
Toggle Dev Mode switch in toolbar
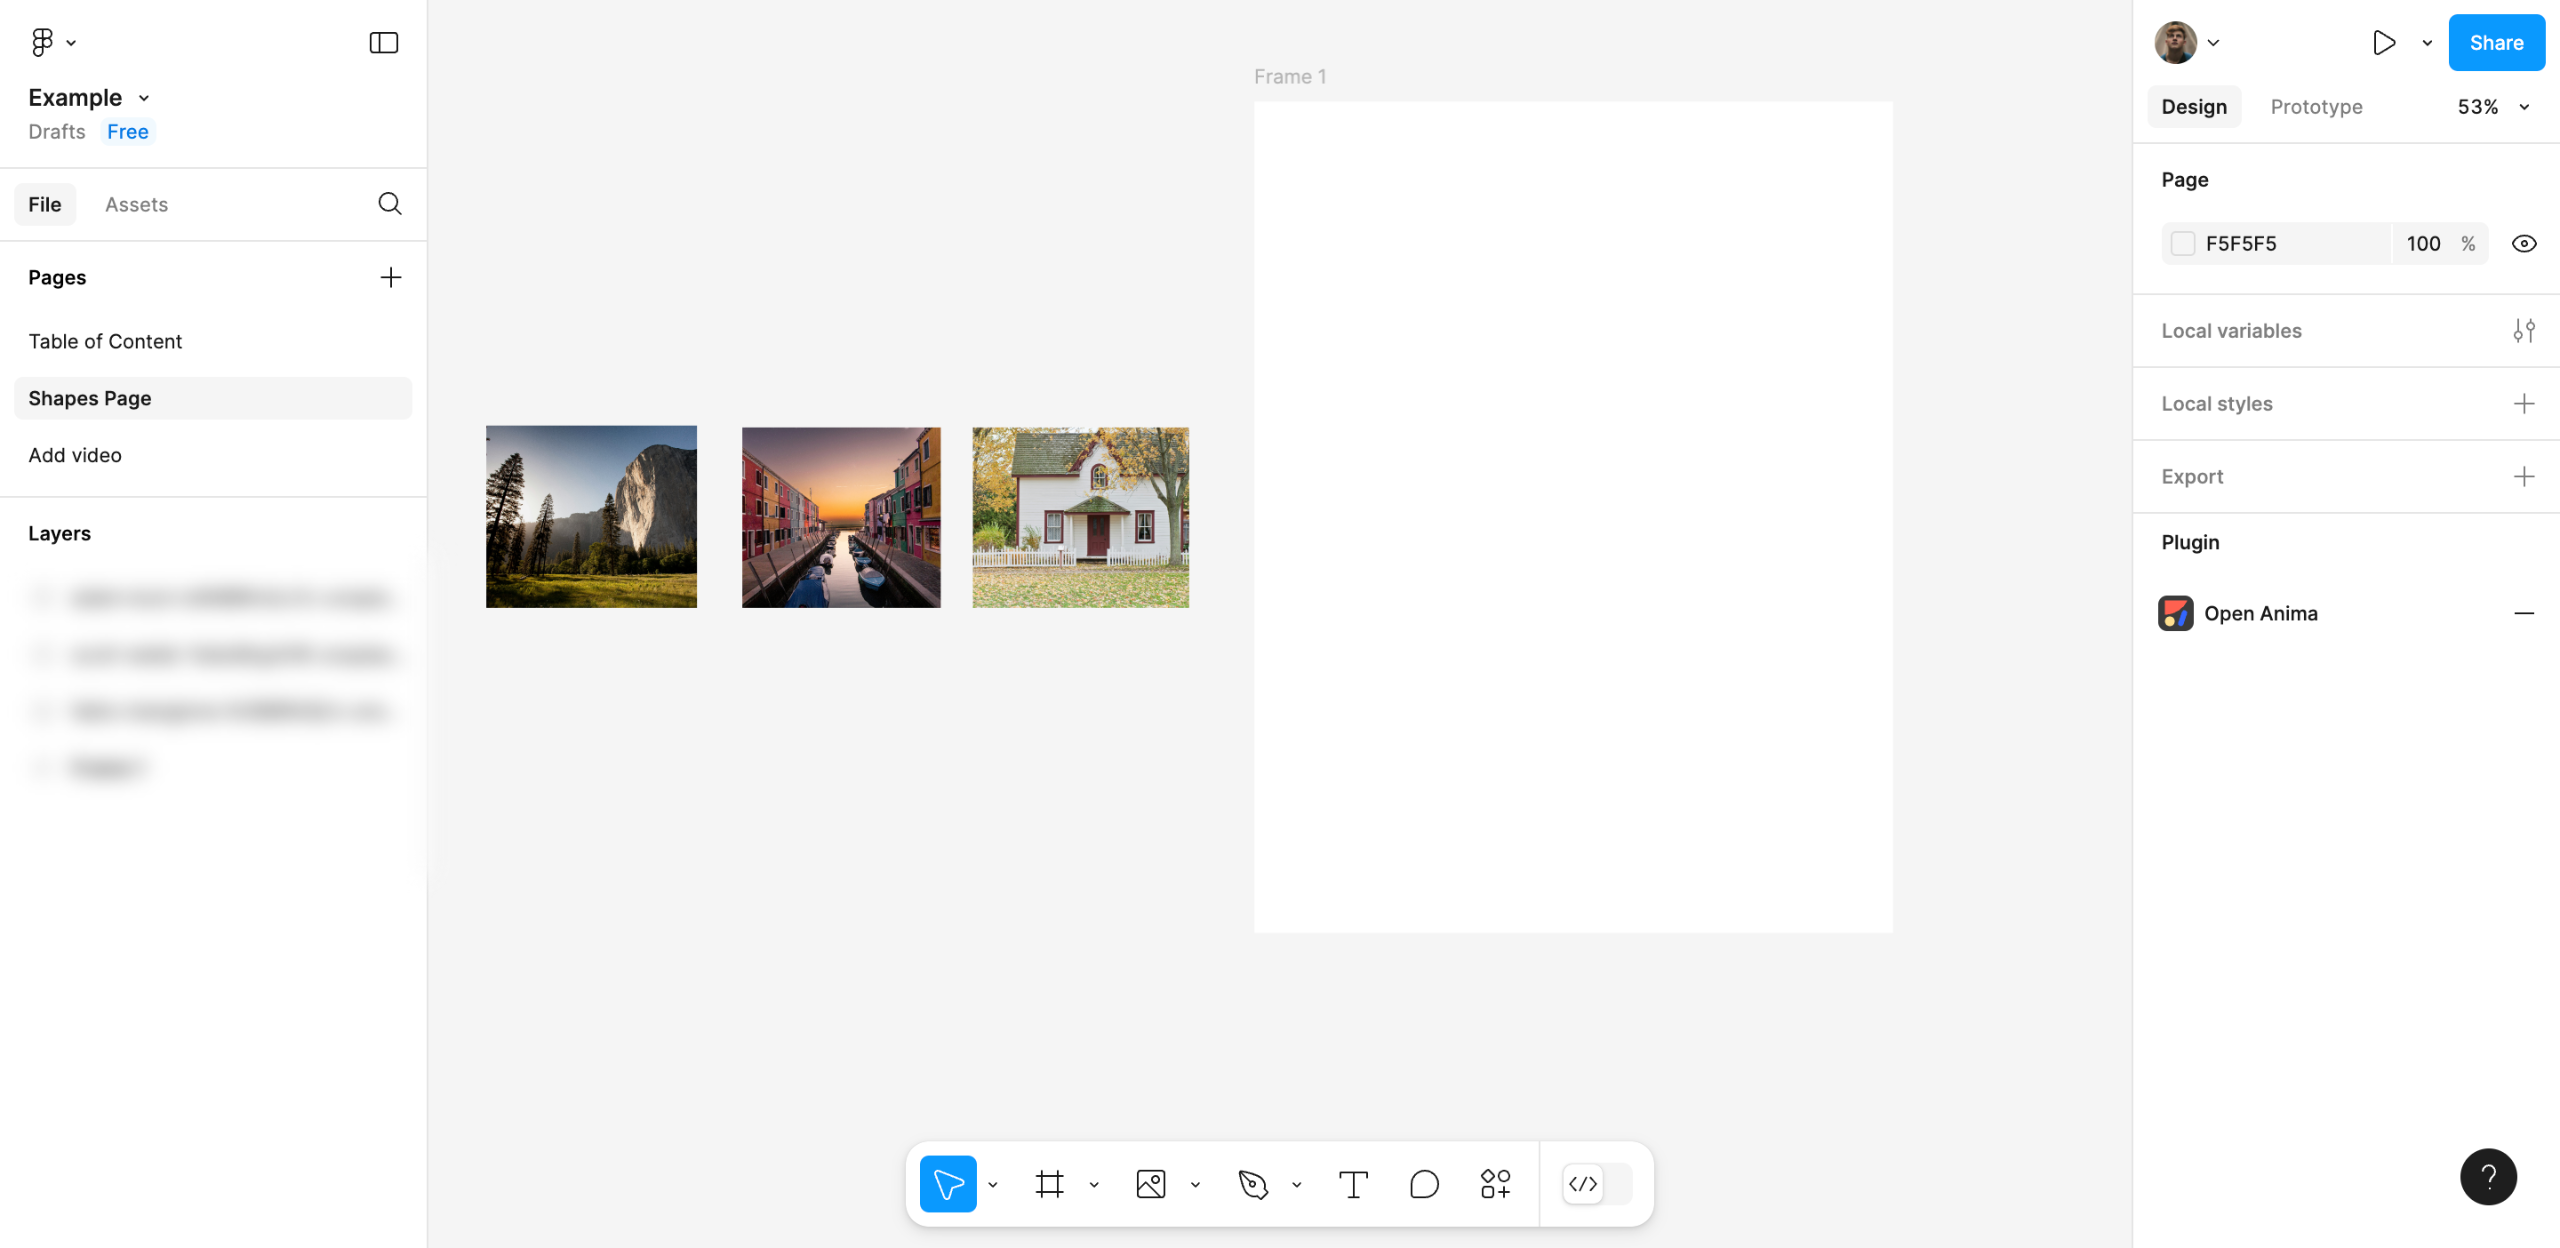point(1597,1184)
